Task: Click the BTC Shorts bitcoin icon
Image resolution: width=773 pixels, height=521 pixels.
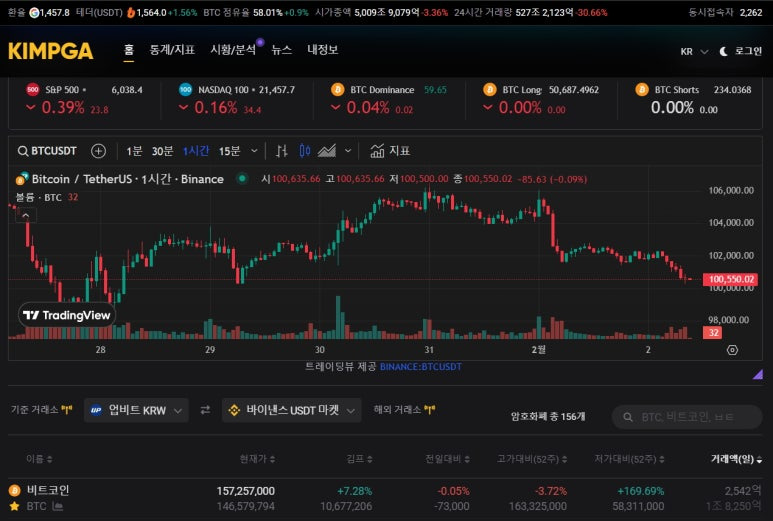Action: (x=642, y=90)
